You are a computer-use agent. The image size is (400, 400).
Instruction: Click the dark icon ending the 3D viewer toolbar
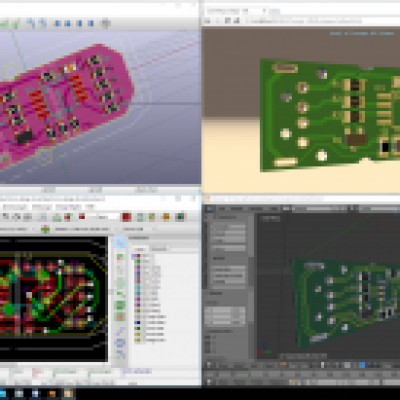[105, 23]
